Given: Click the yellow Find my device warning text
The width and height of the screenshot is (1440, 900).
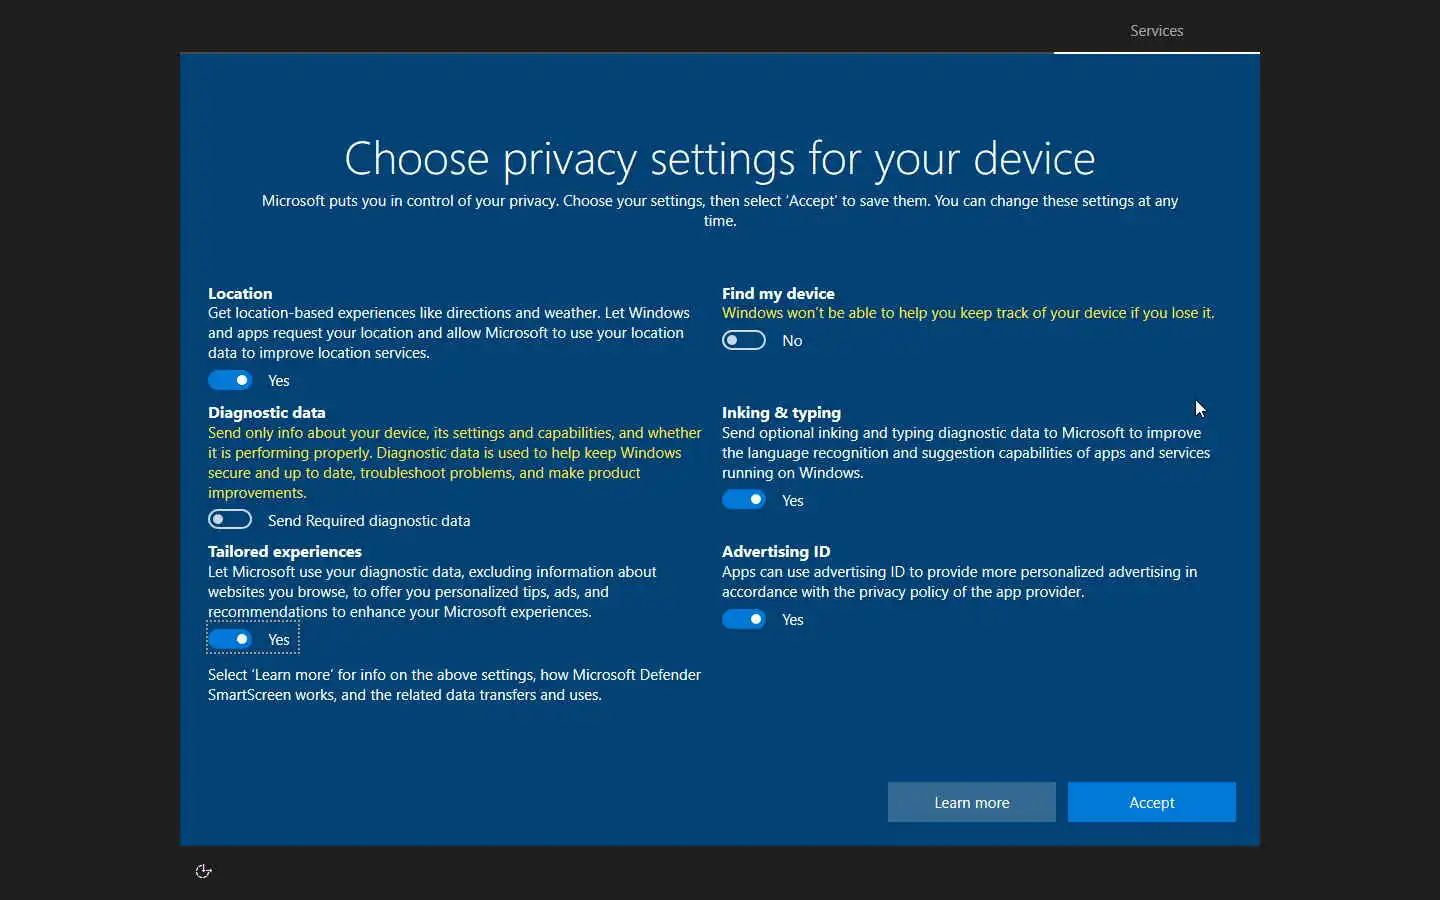Looking at the screenshot, I should point(968,313).
